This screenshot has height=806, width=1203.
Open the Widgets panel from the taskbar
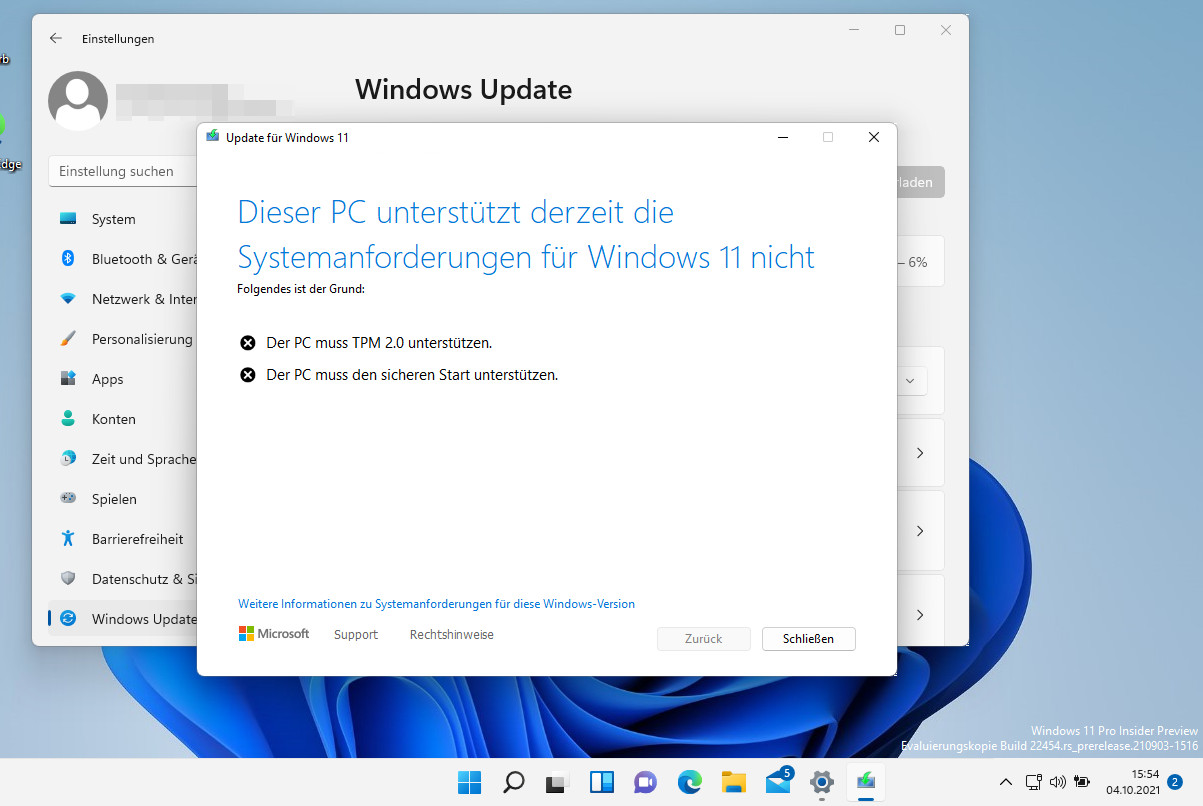click(601, 782)
